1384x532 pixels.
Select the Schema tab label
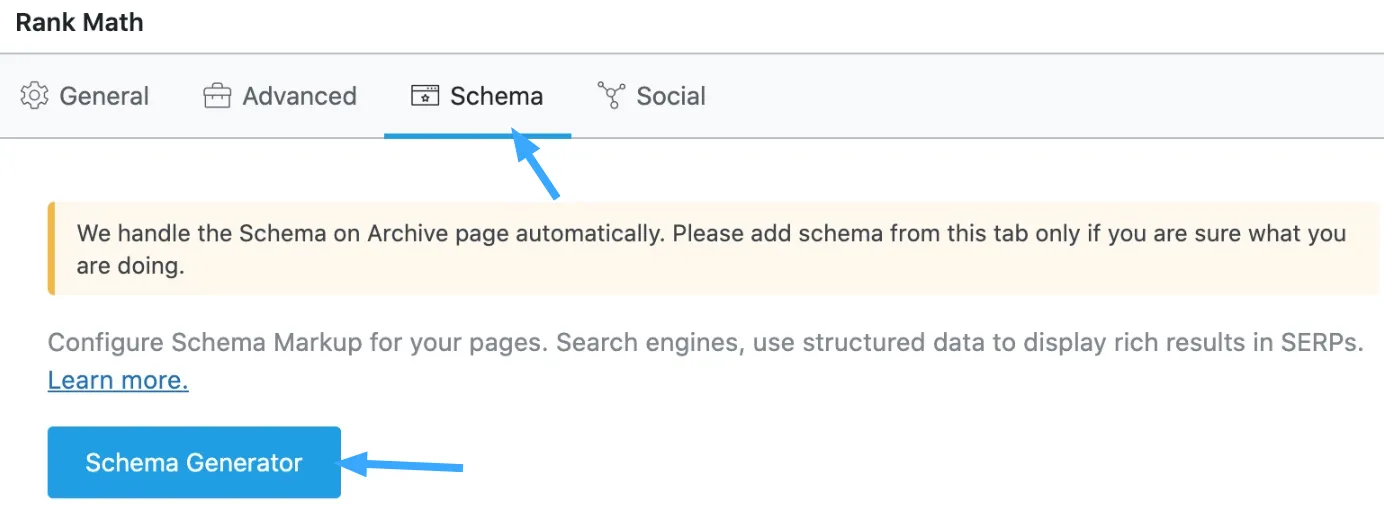tap(496, 96)
